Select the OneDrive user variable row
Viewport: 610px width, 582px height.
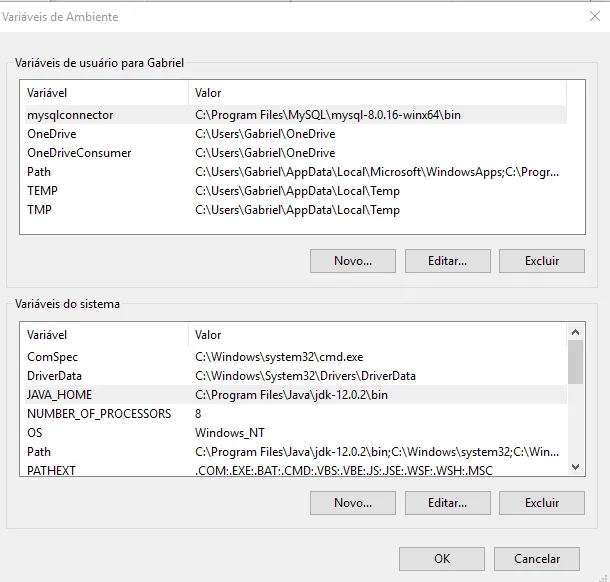pyautogui.click(x=52, y=134)
